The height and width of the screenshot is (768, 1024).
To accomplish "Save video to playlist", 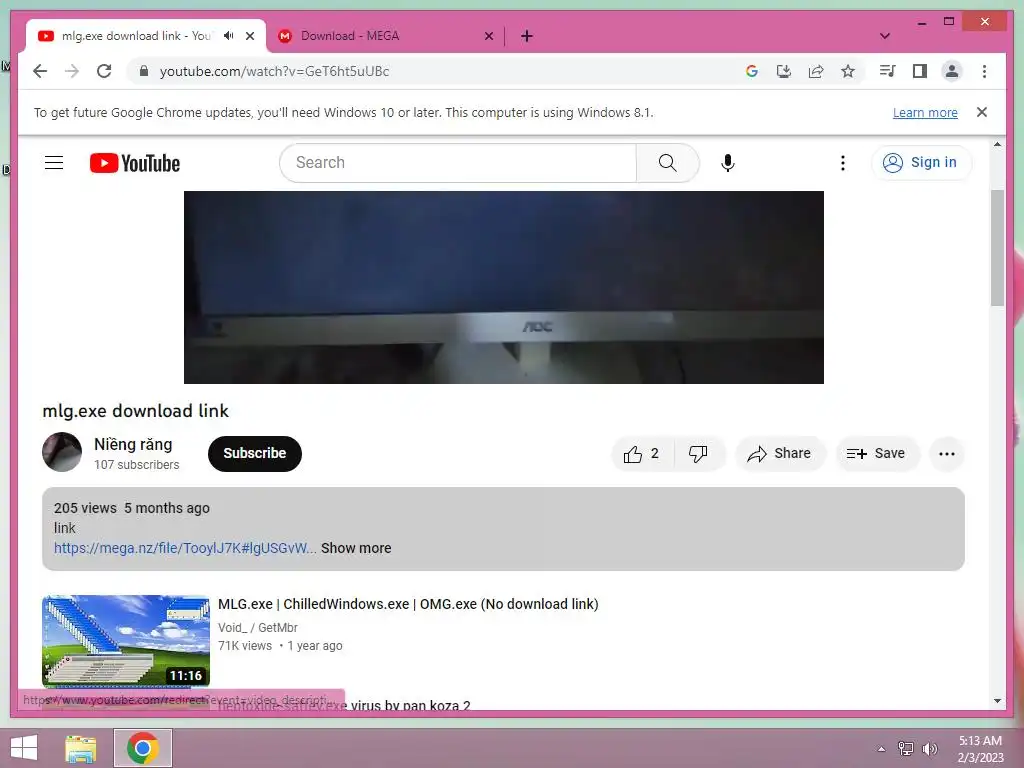I will point(877,454).
